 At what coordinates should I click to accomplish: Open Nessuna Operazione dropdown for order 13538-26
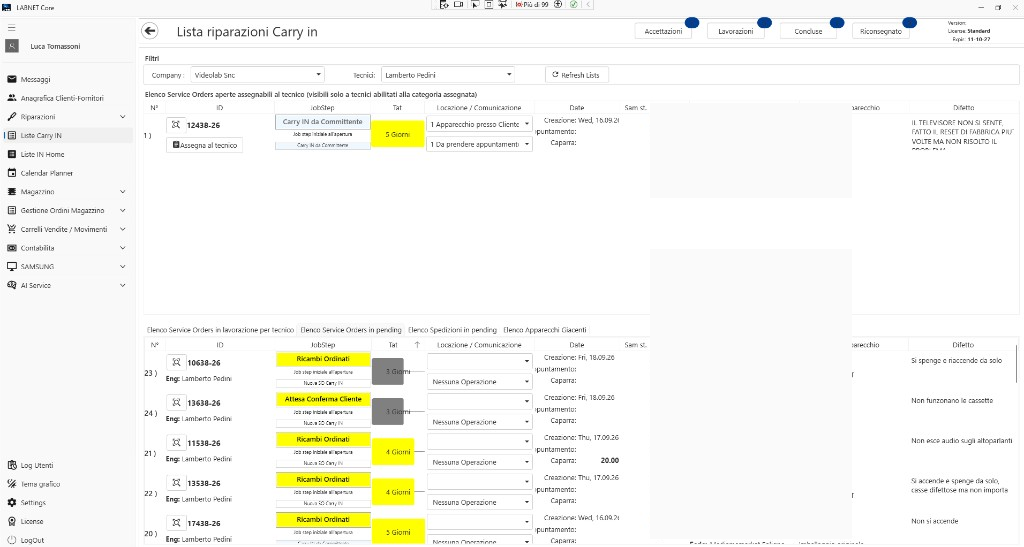[x=479, y=503]
